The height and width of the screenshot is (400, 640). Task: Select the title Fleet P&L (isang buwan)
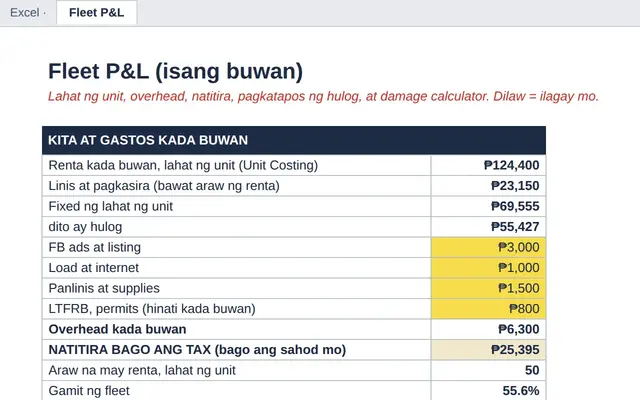pyautogui.click(x=176, y=71)
